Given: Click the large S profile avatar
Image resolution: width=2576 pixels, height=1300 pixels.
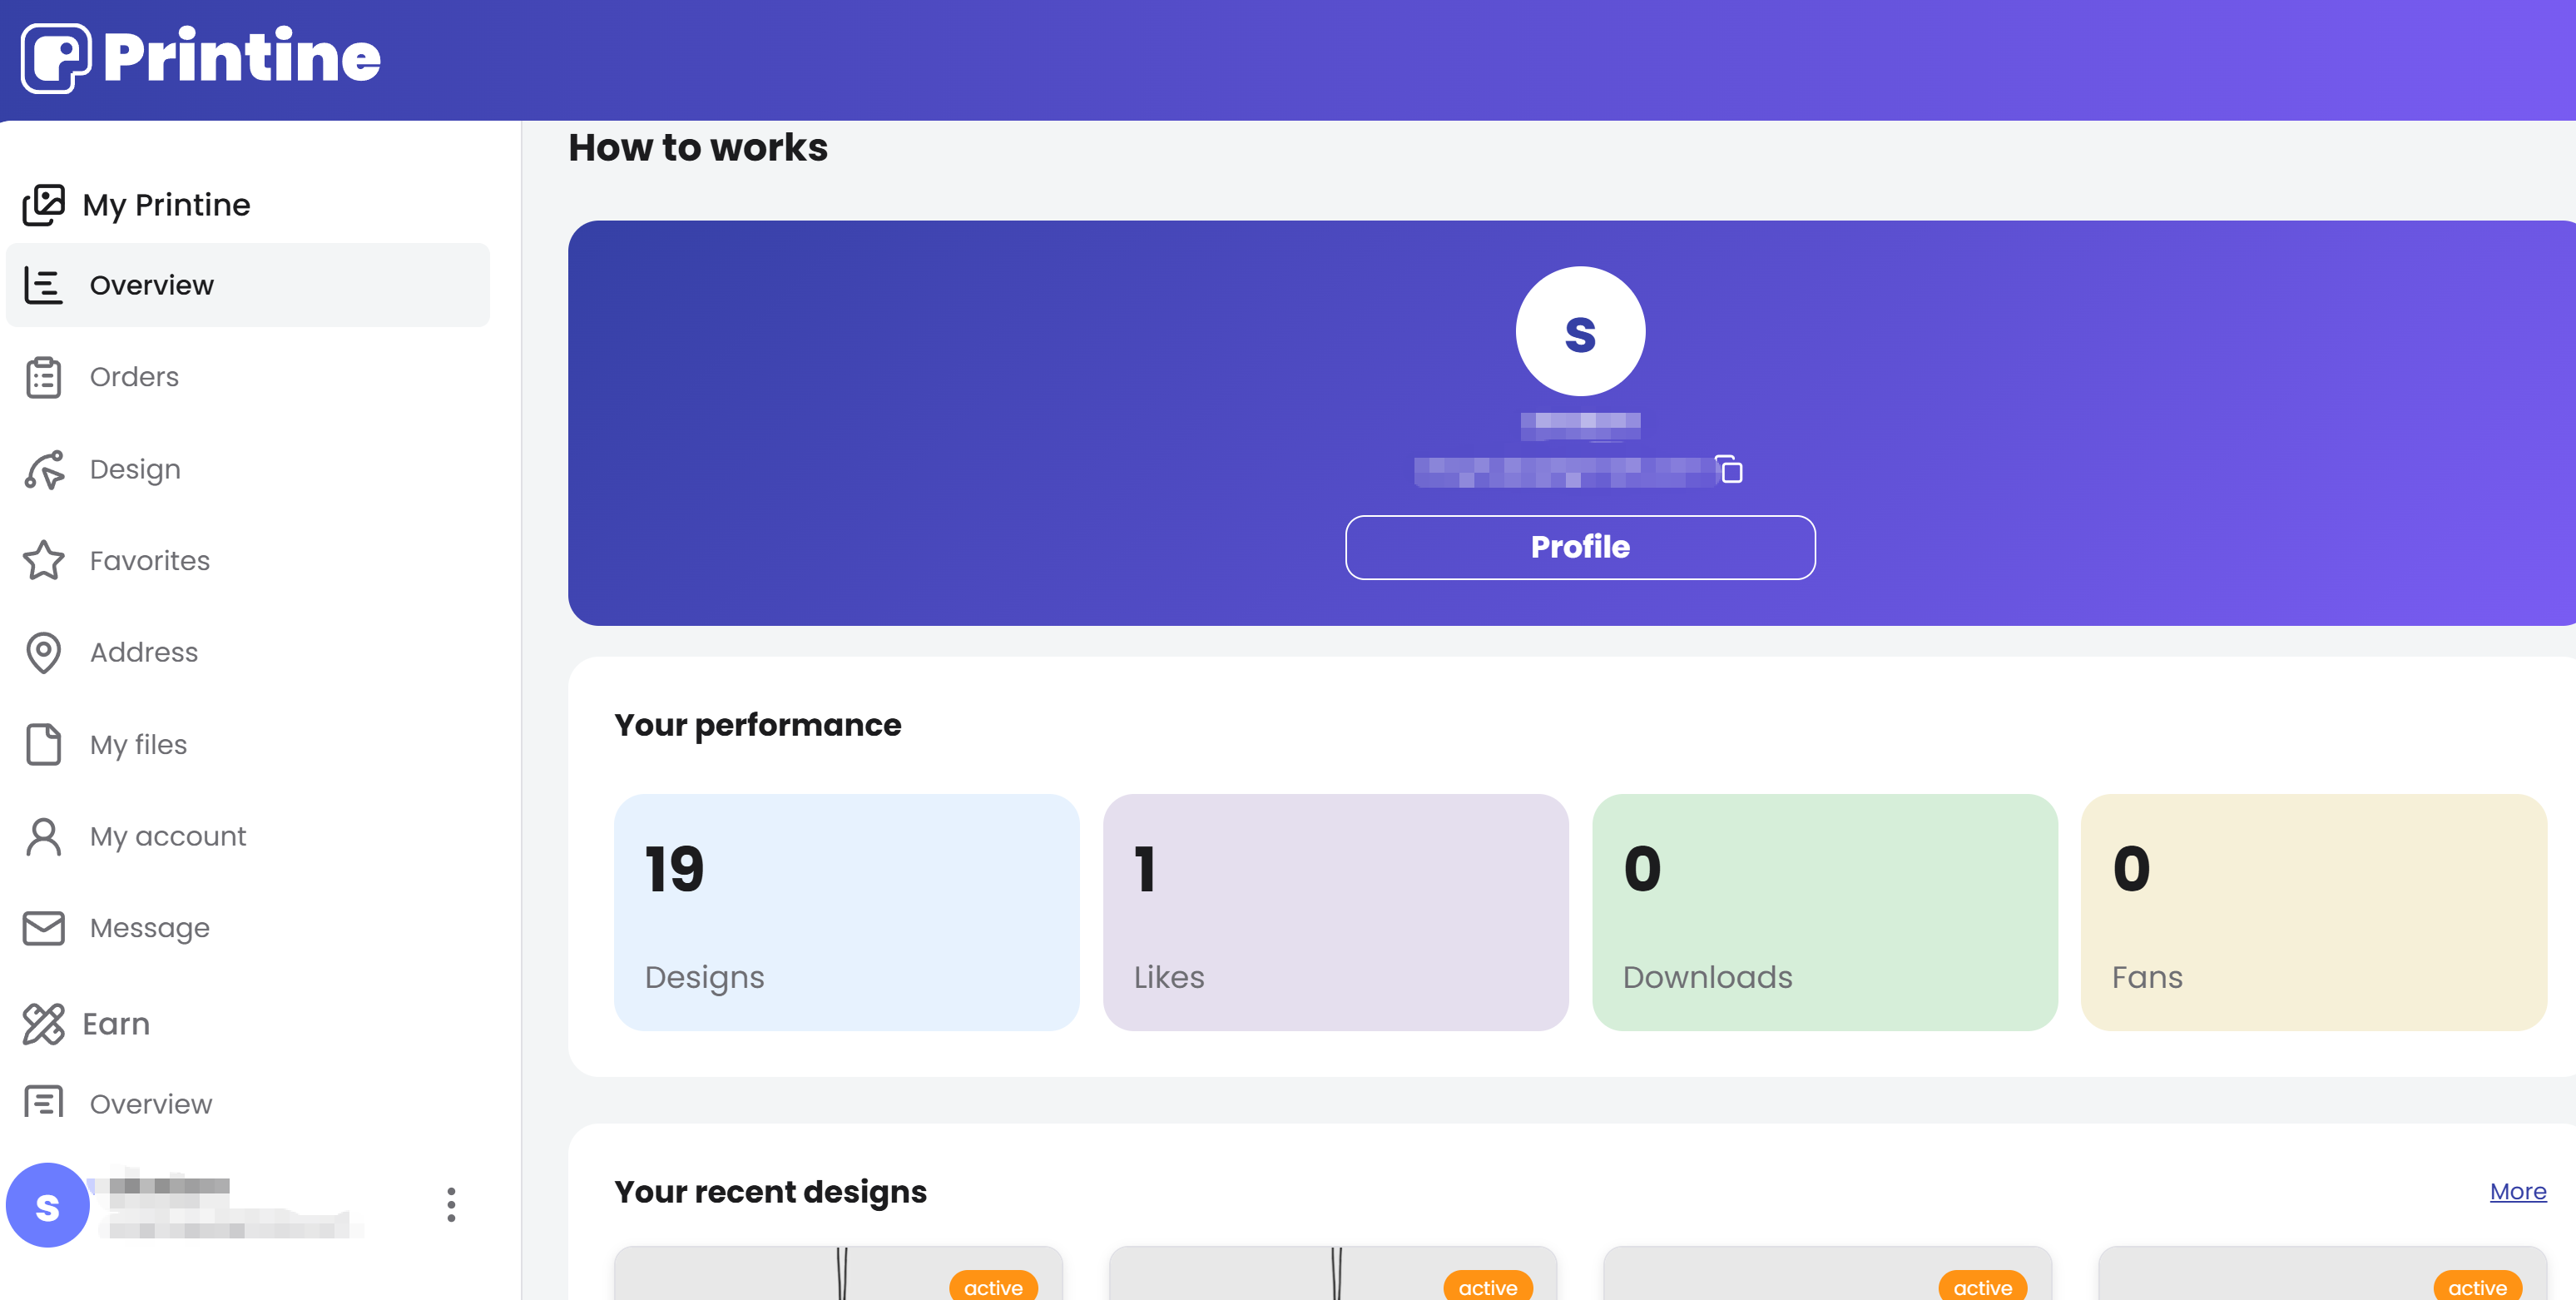Looking at the screenshot, I should 1579,331.
